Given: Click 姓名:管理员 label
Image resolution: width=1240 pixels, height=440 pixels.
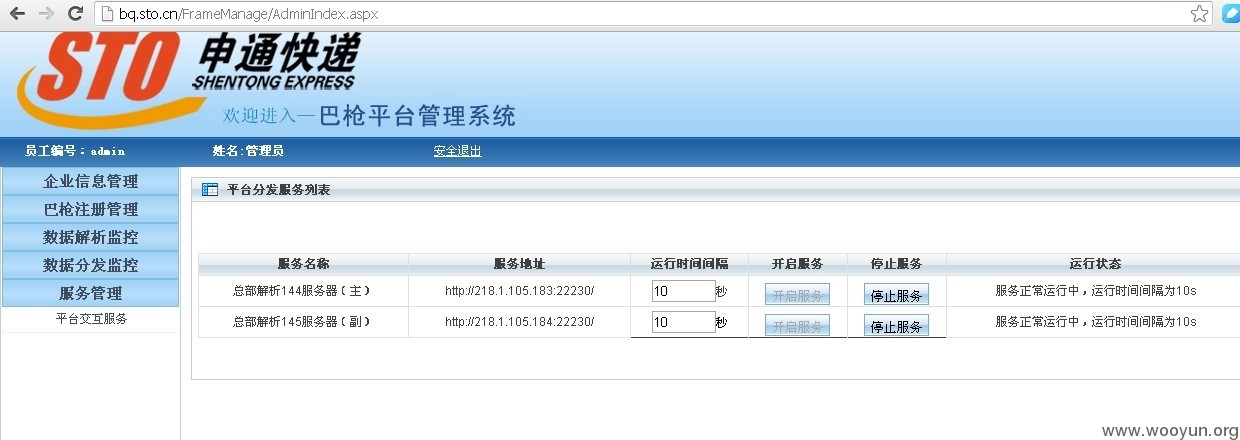Looking at the screenshot, I should tap(248, 151).
